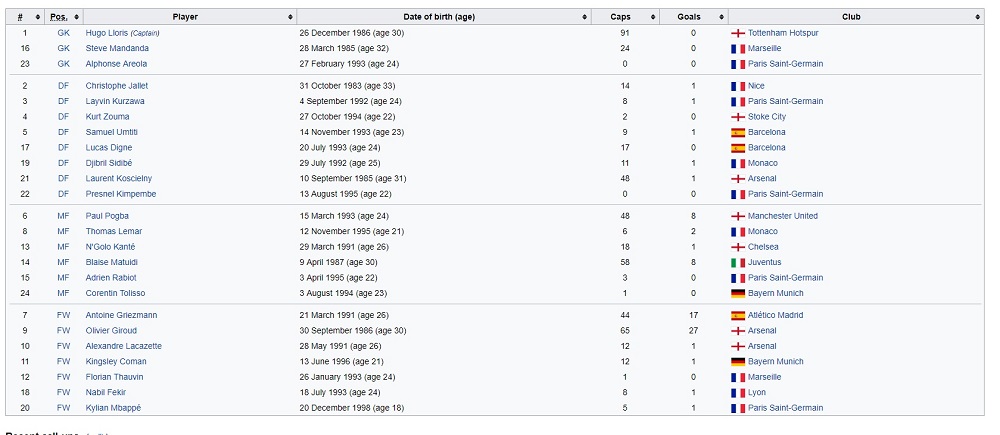Click GK position link for Steve Mandanda
The image size is (1000, 435).
coord(63,48)
